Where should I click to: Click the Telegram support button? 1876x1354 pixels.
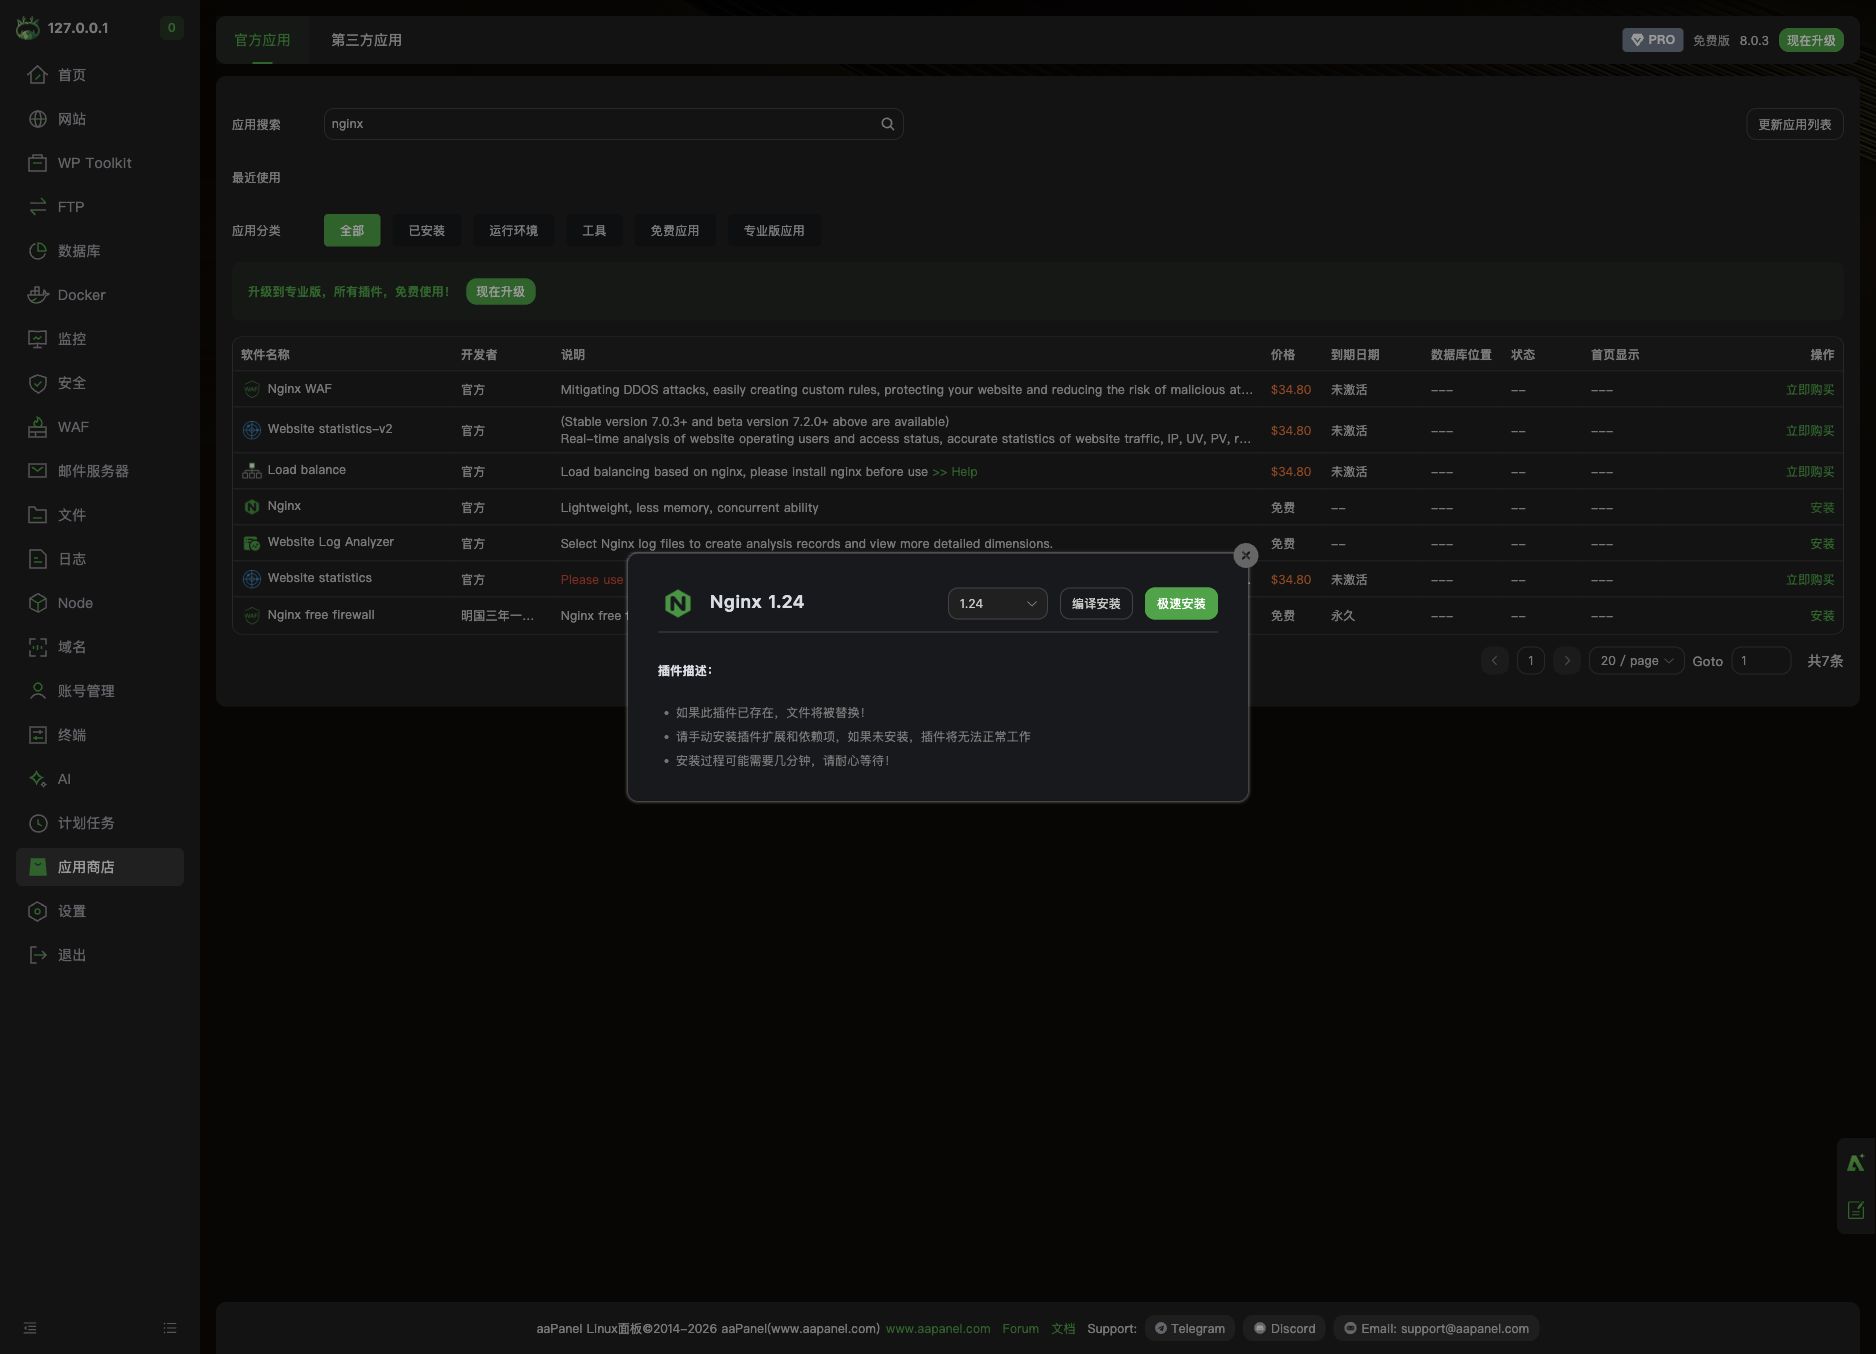pyautogui.click(x=1190, y=1329)
